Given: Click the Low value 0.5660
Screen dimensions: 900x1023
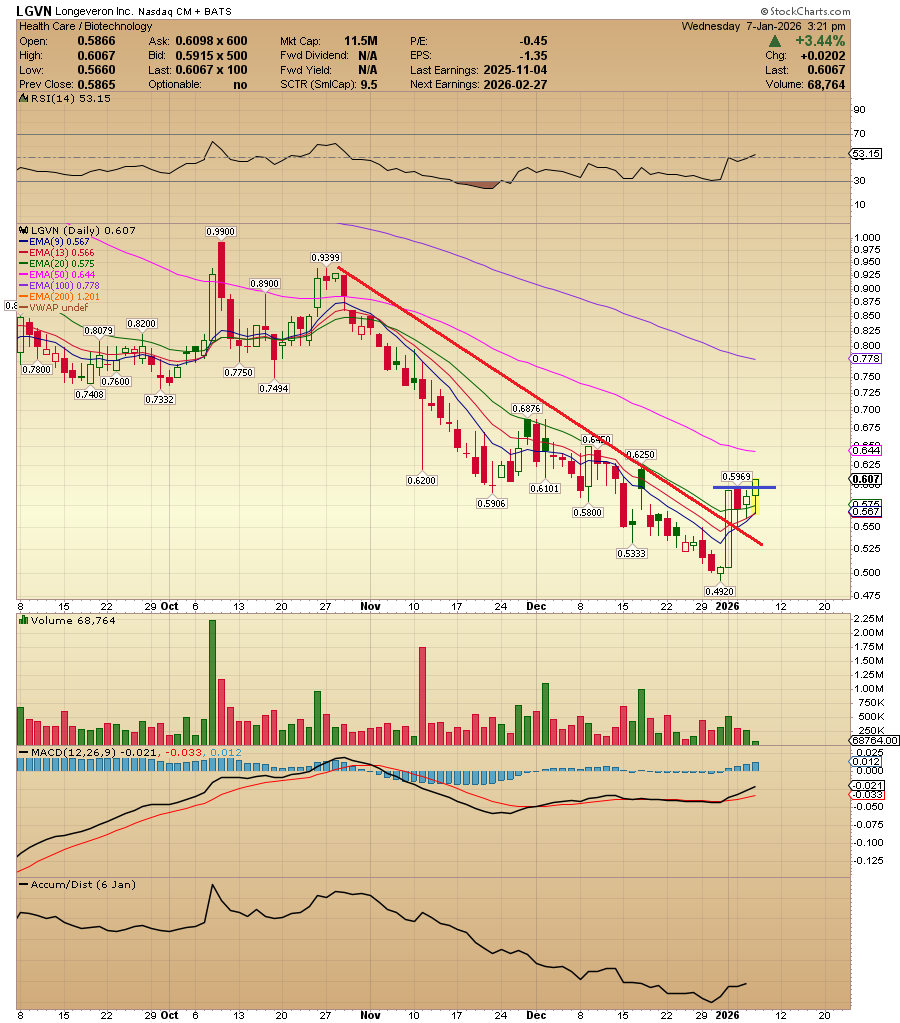Looking at the screenshot, I should pyautogui.click(x=96, y=70).
